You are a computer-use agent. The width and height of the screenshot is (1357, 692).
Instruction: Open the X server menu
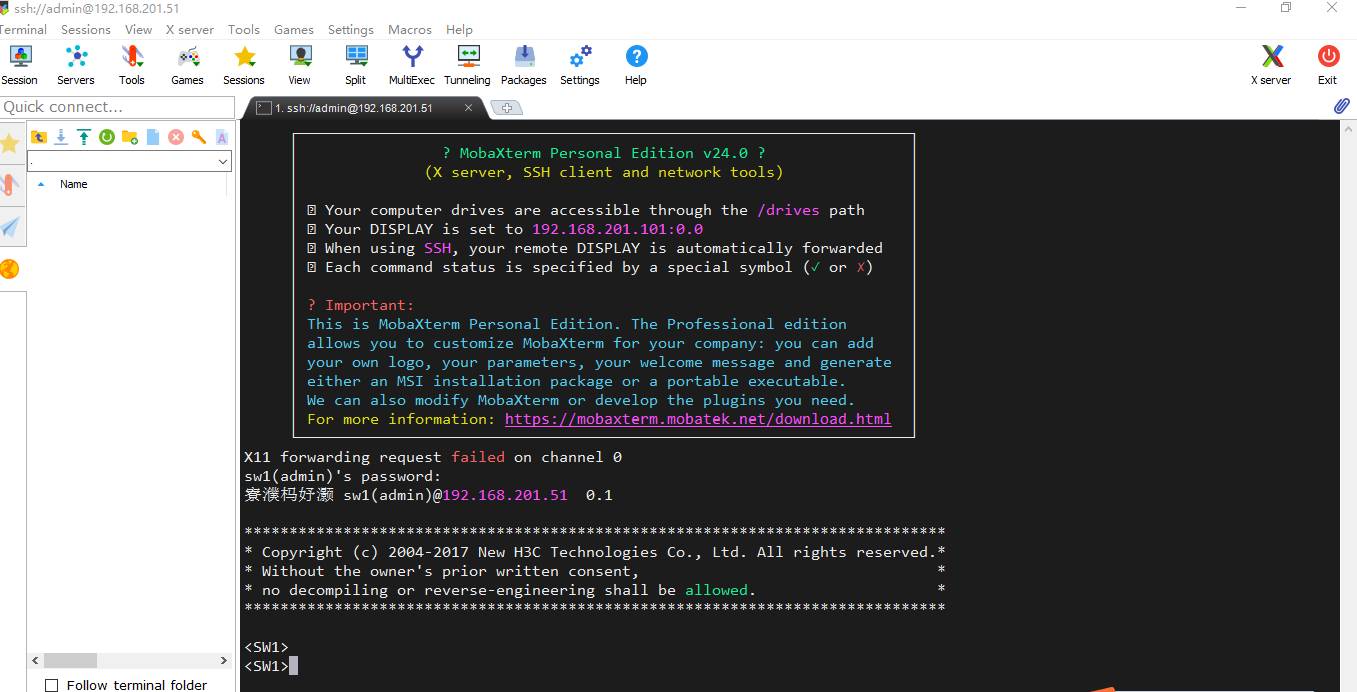[x=190, y=29]
